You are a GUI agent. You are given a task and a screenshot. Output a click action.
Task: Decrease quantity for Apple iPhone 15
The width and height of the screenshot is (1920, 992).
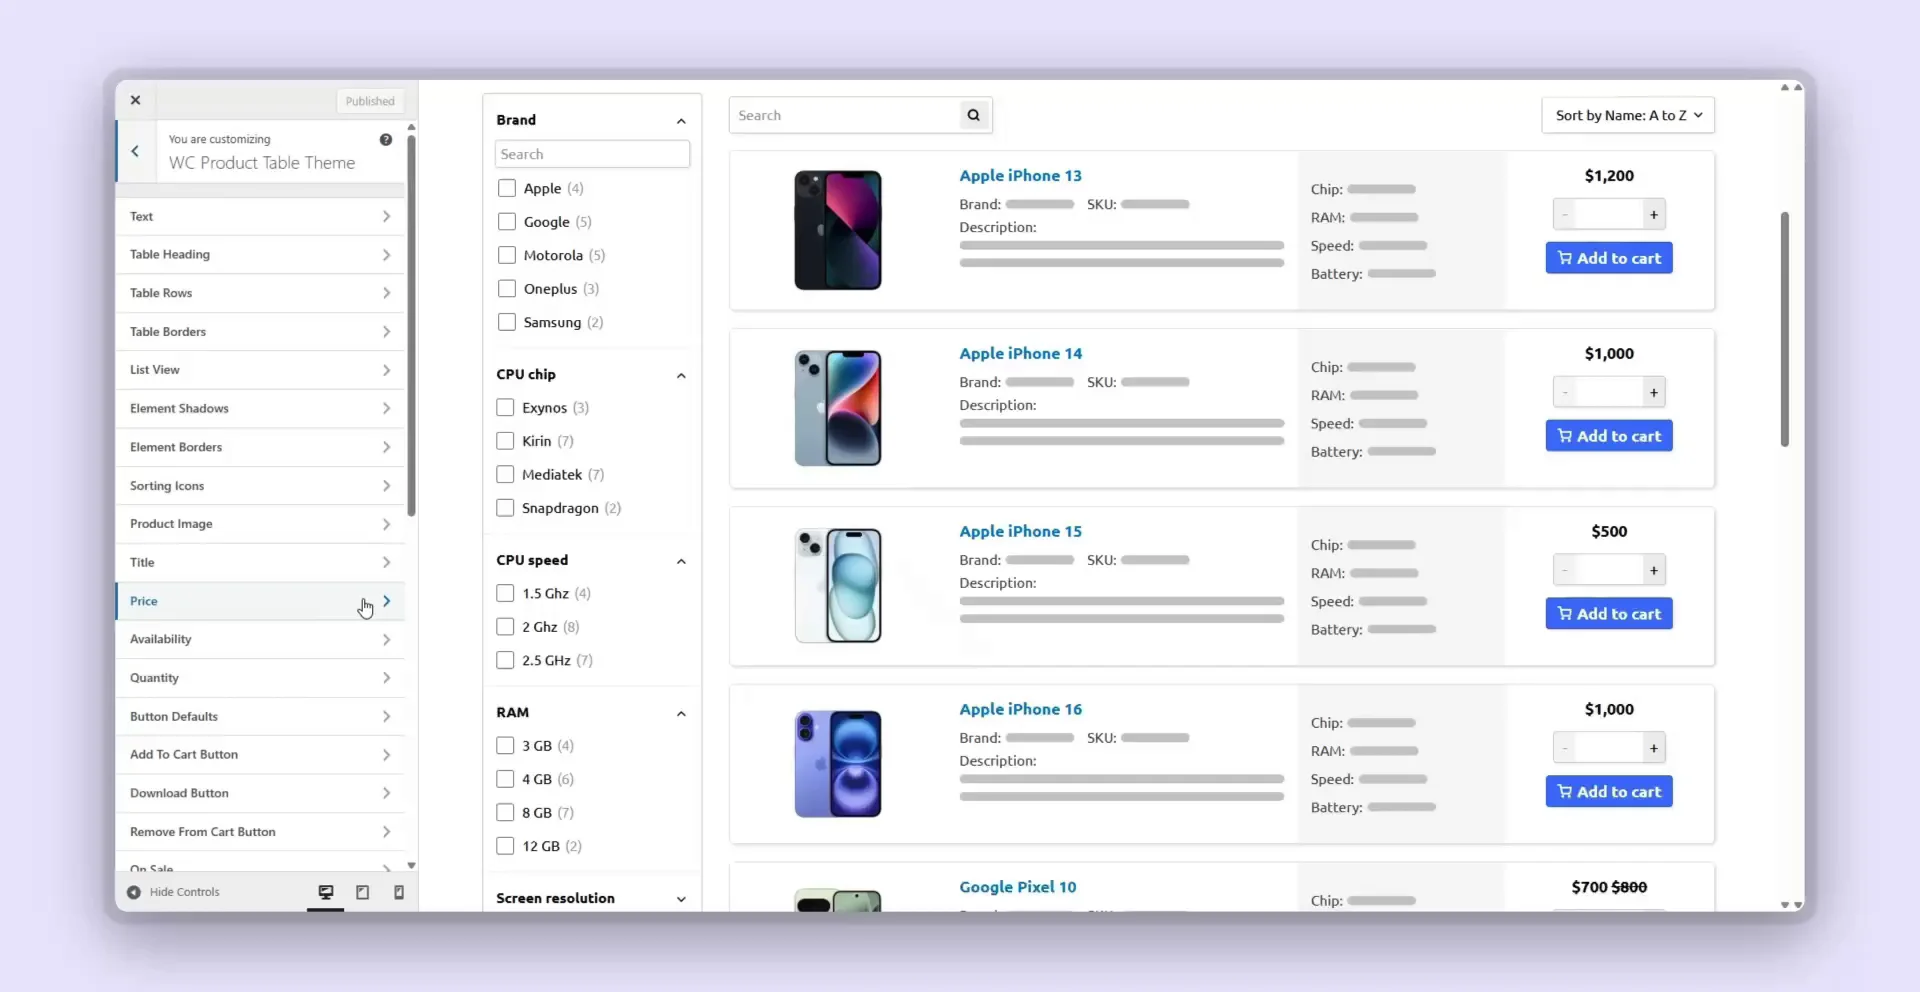point(1565,570)
